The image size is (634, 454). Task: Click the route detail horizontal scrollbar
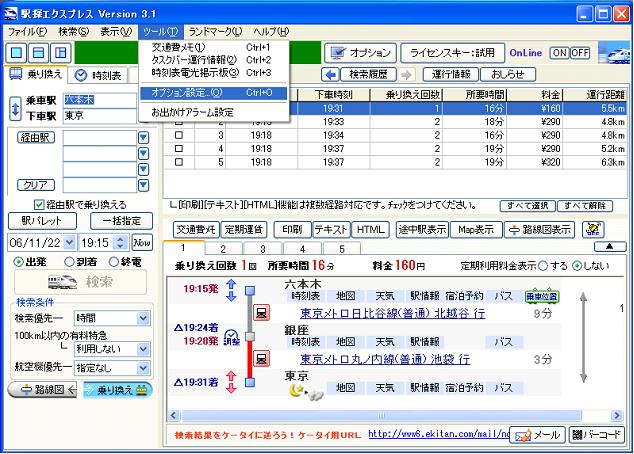[381, 415]
